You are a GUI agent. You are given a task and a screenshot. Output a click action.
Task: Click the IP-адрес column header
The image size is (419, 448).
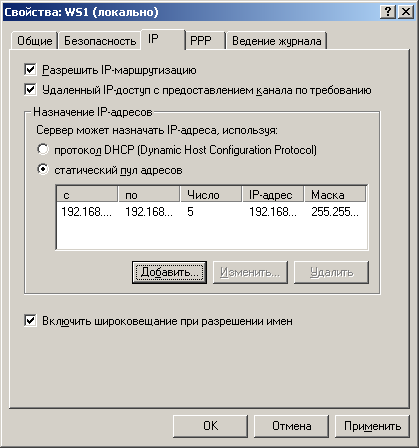pyautogui.click(x=273, y=194)
